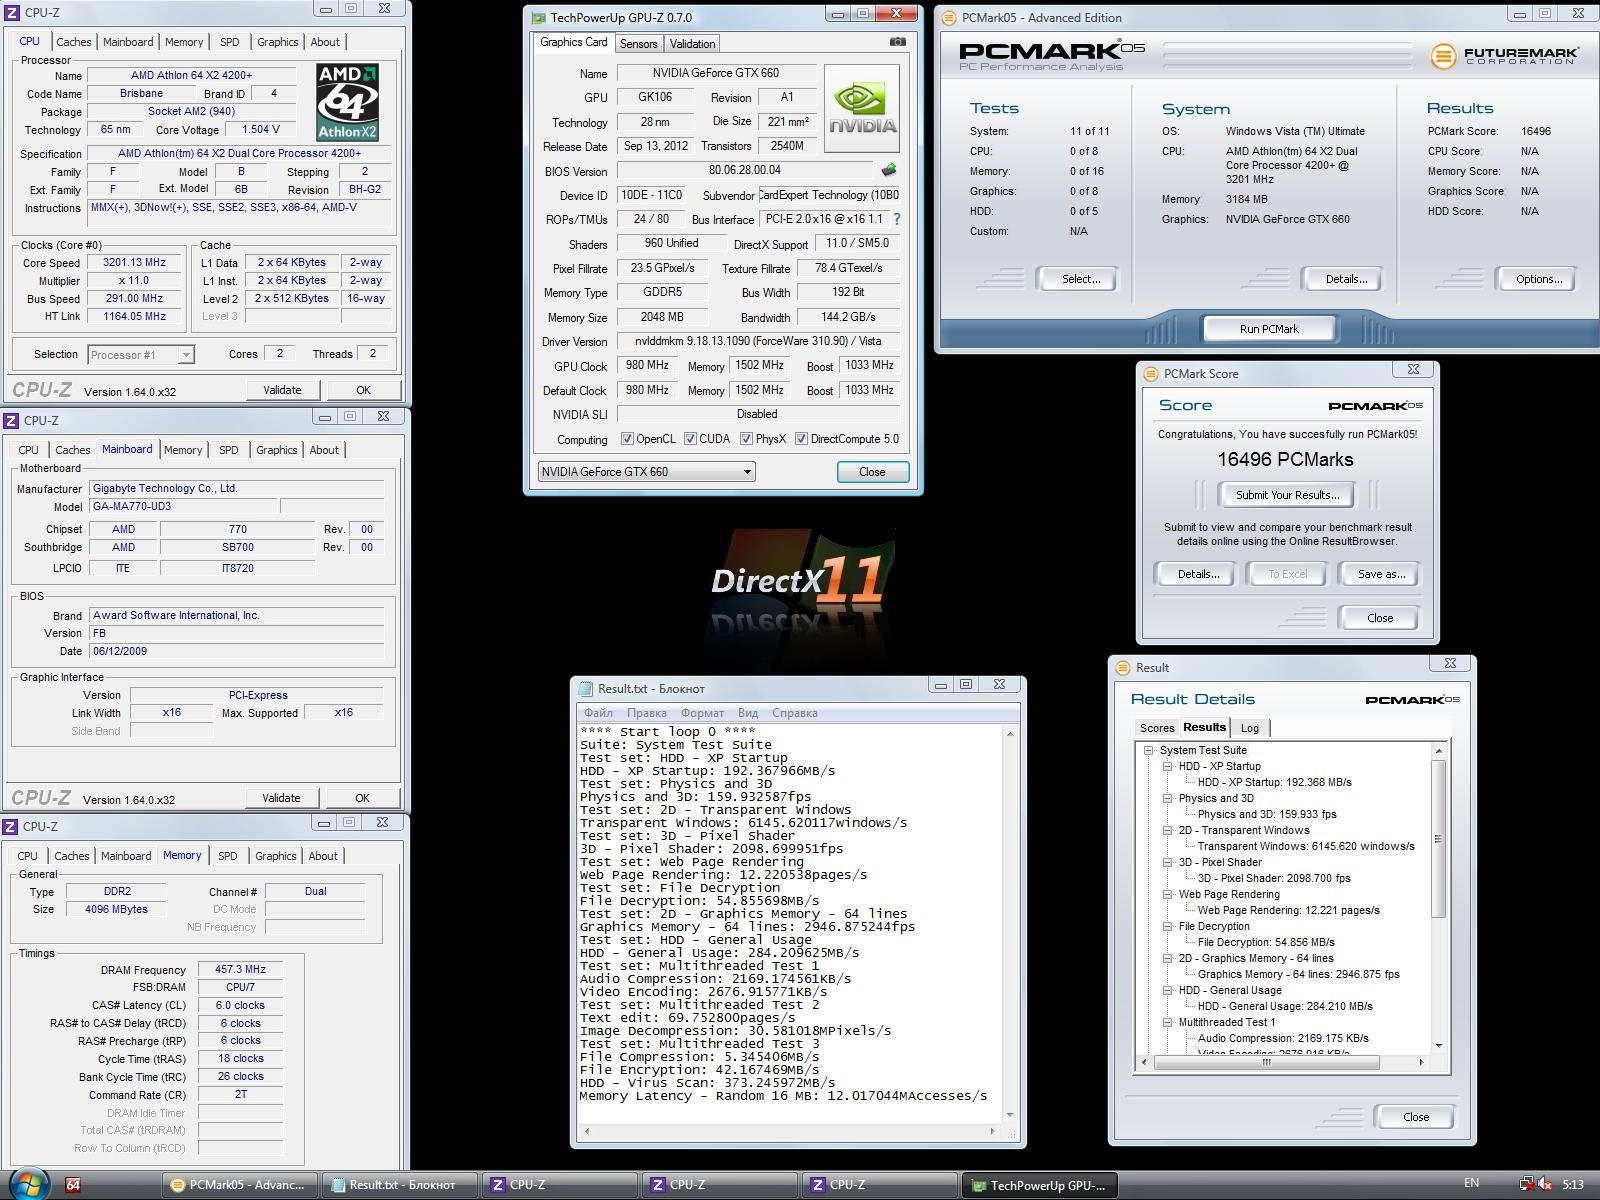Open Result.txt Блокнот taskbar button

[x=401, y=1185]
